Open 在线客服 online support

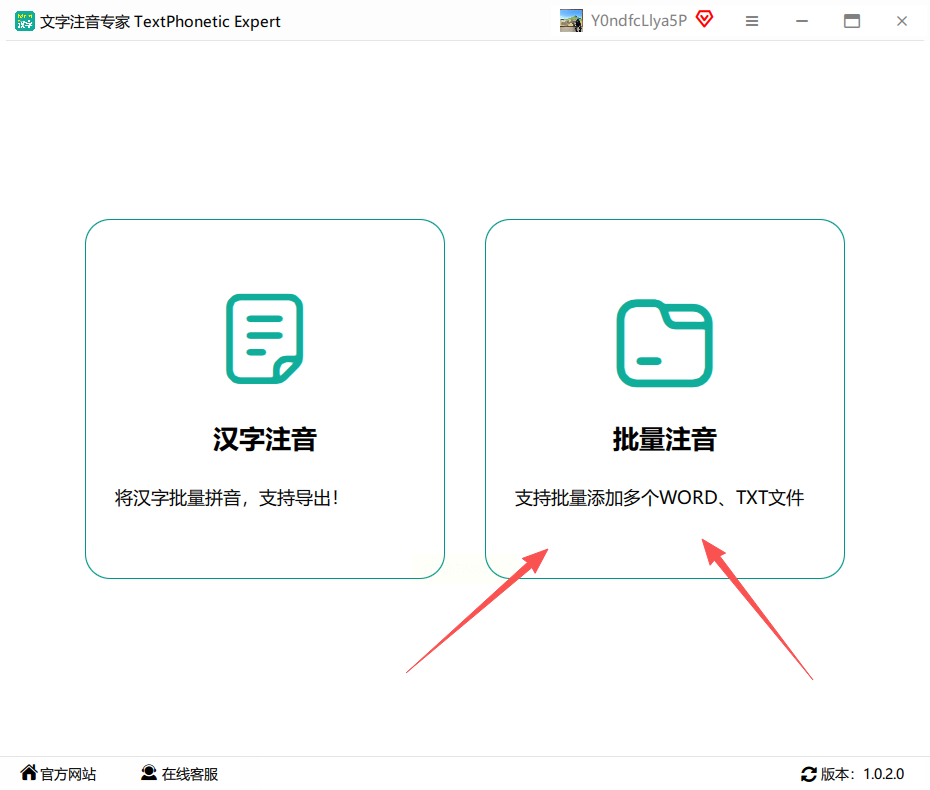point(190,774)
